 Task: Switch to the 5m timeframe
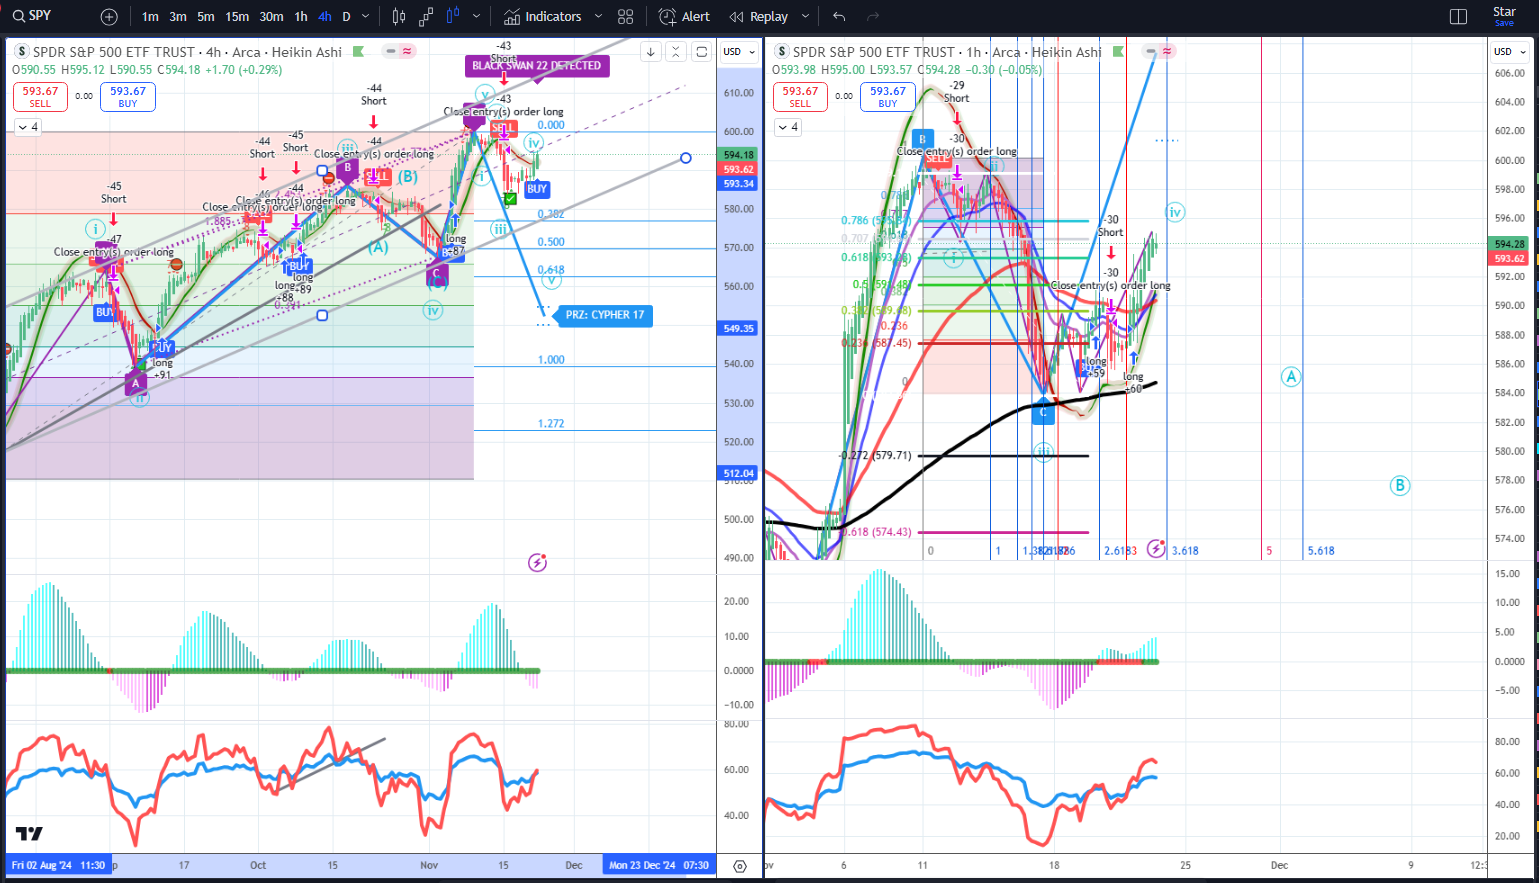coord(206,17)
